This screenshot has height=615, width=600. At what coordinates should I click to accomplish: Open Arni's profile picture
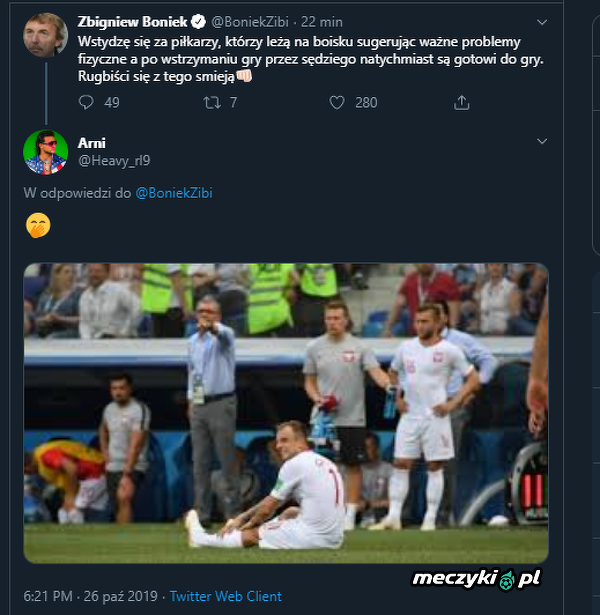45,151
